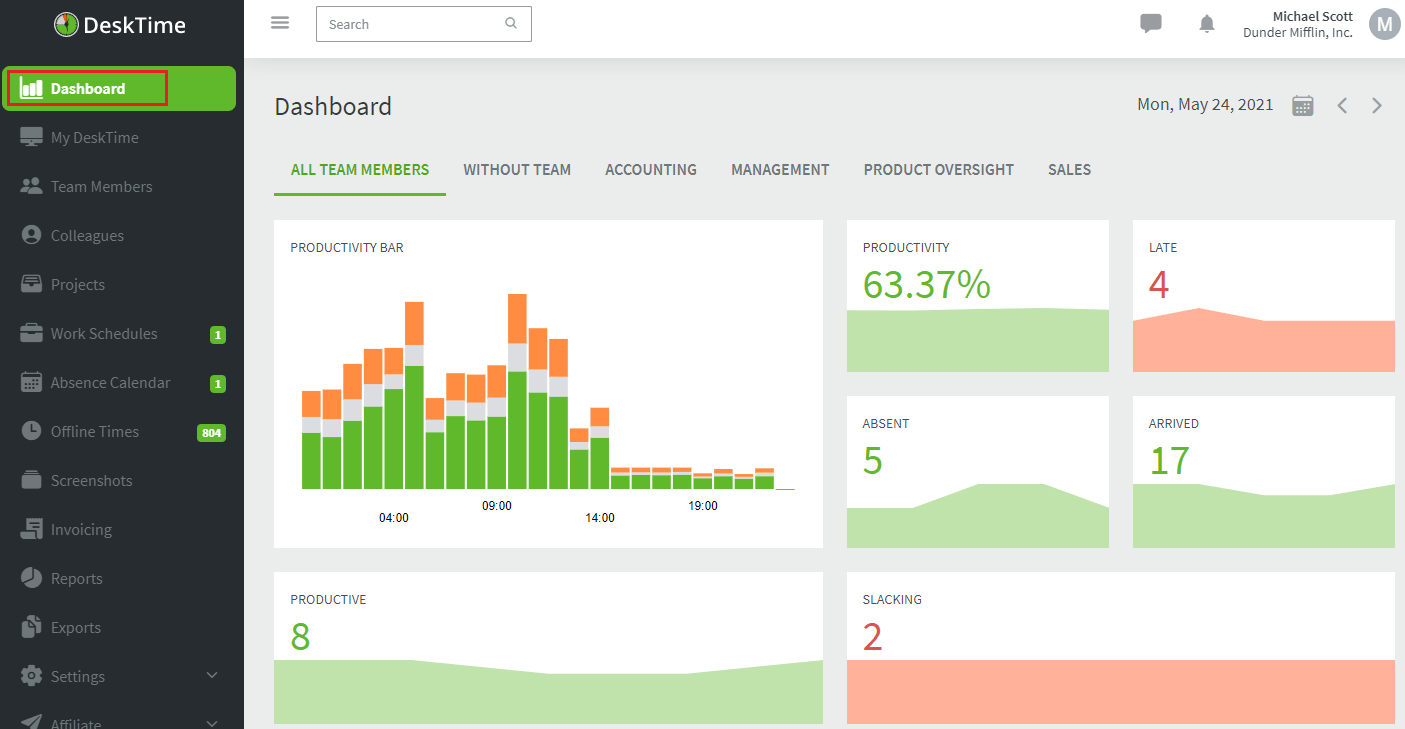Open the Projects section
Viewport: 1405px width, 729px height.
click(77, 284)
